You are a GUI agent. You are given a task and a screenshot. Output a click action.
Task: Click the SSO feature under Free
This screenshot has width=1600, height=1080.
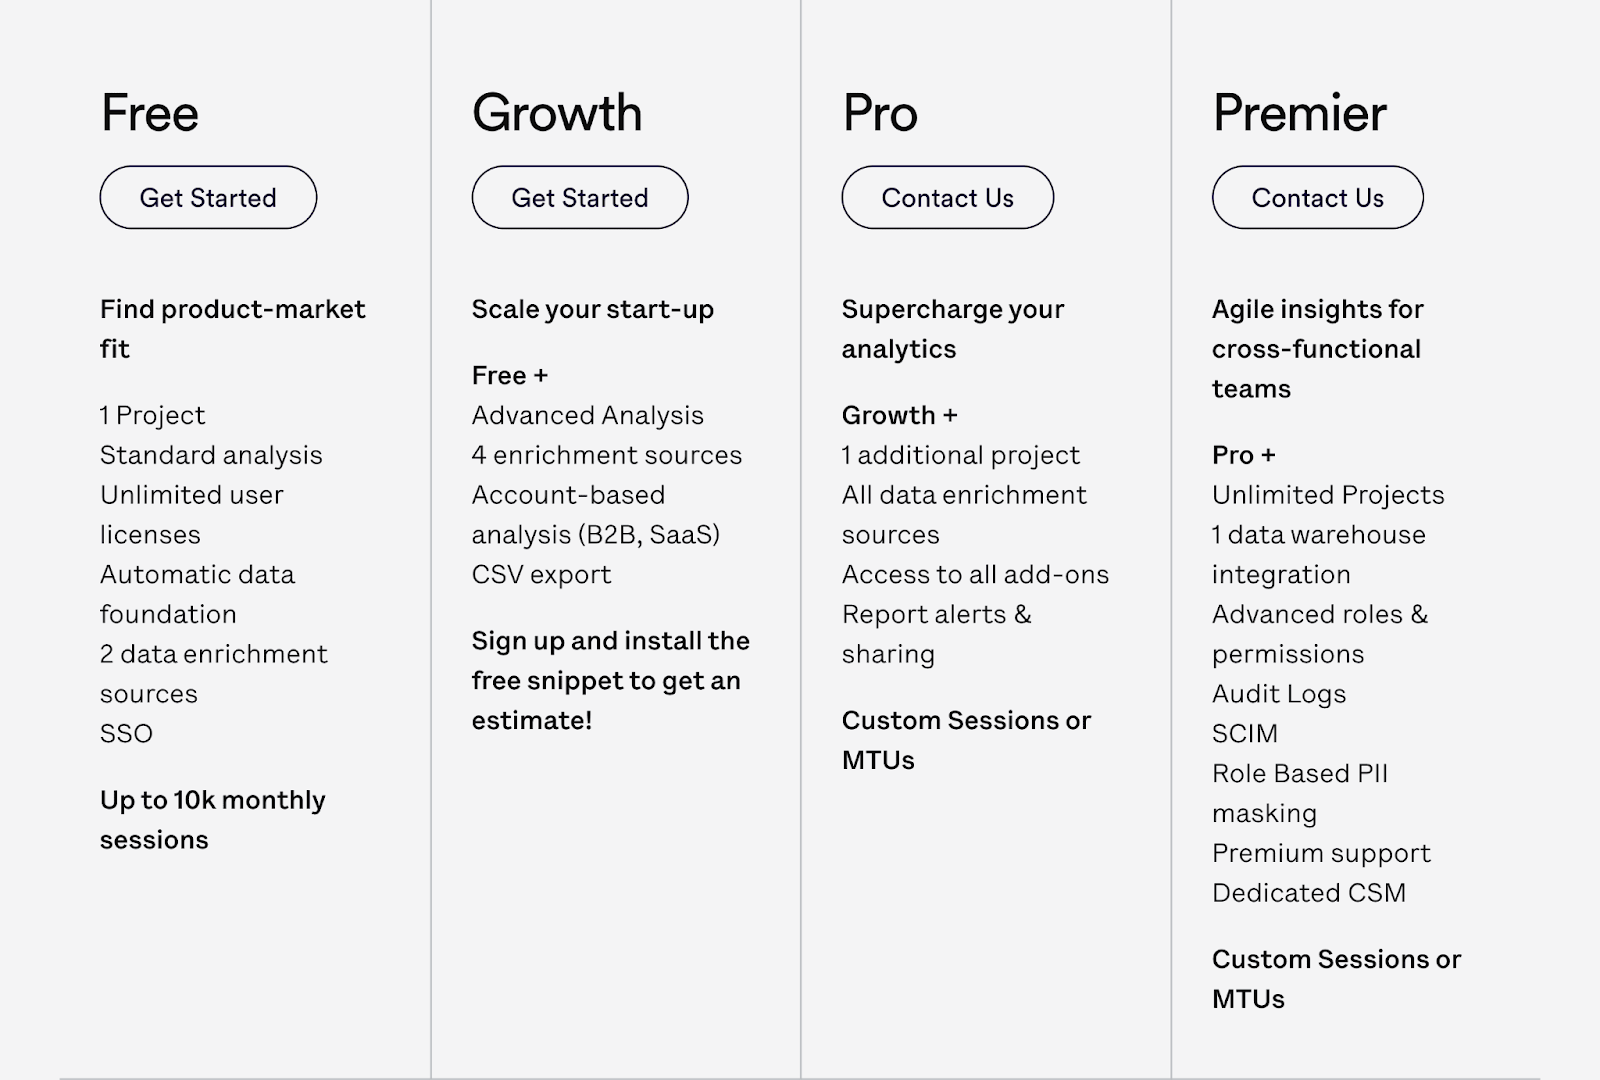pos(124,733)
